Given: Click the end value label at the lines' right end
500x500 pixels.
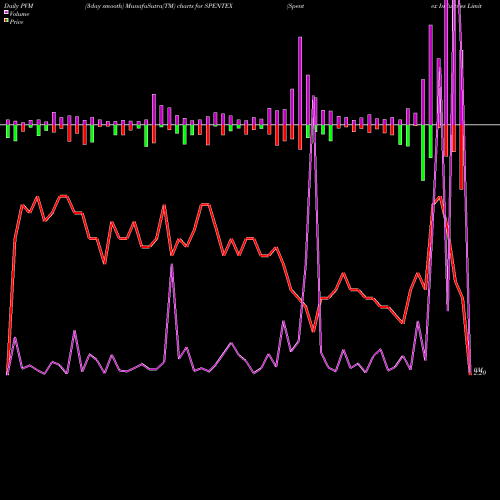Looking at the screenshot, I should click(x=480, y=371).
